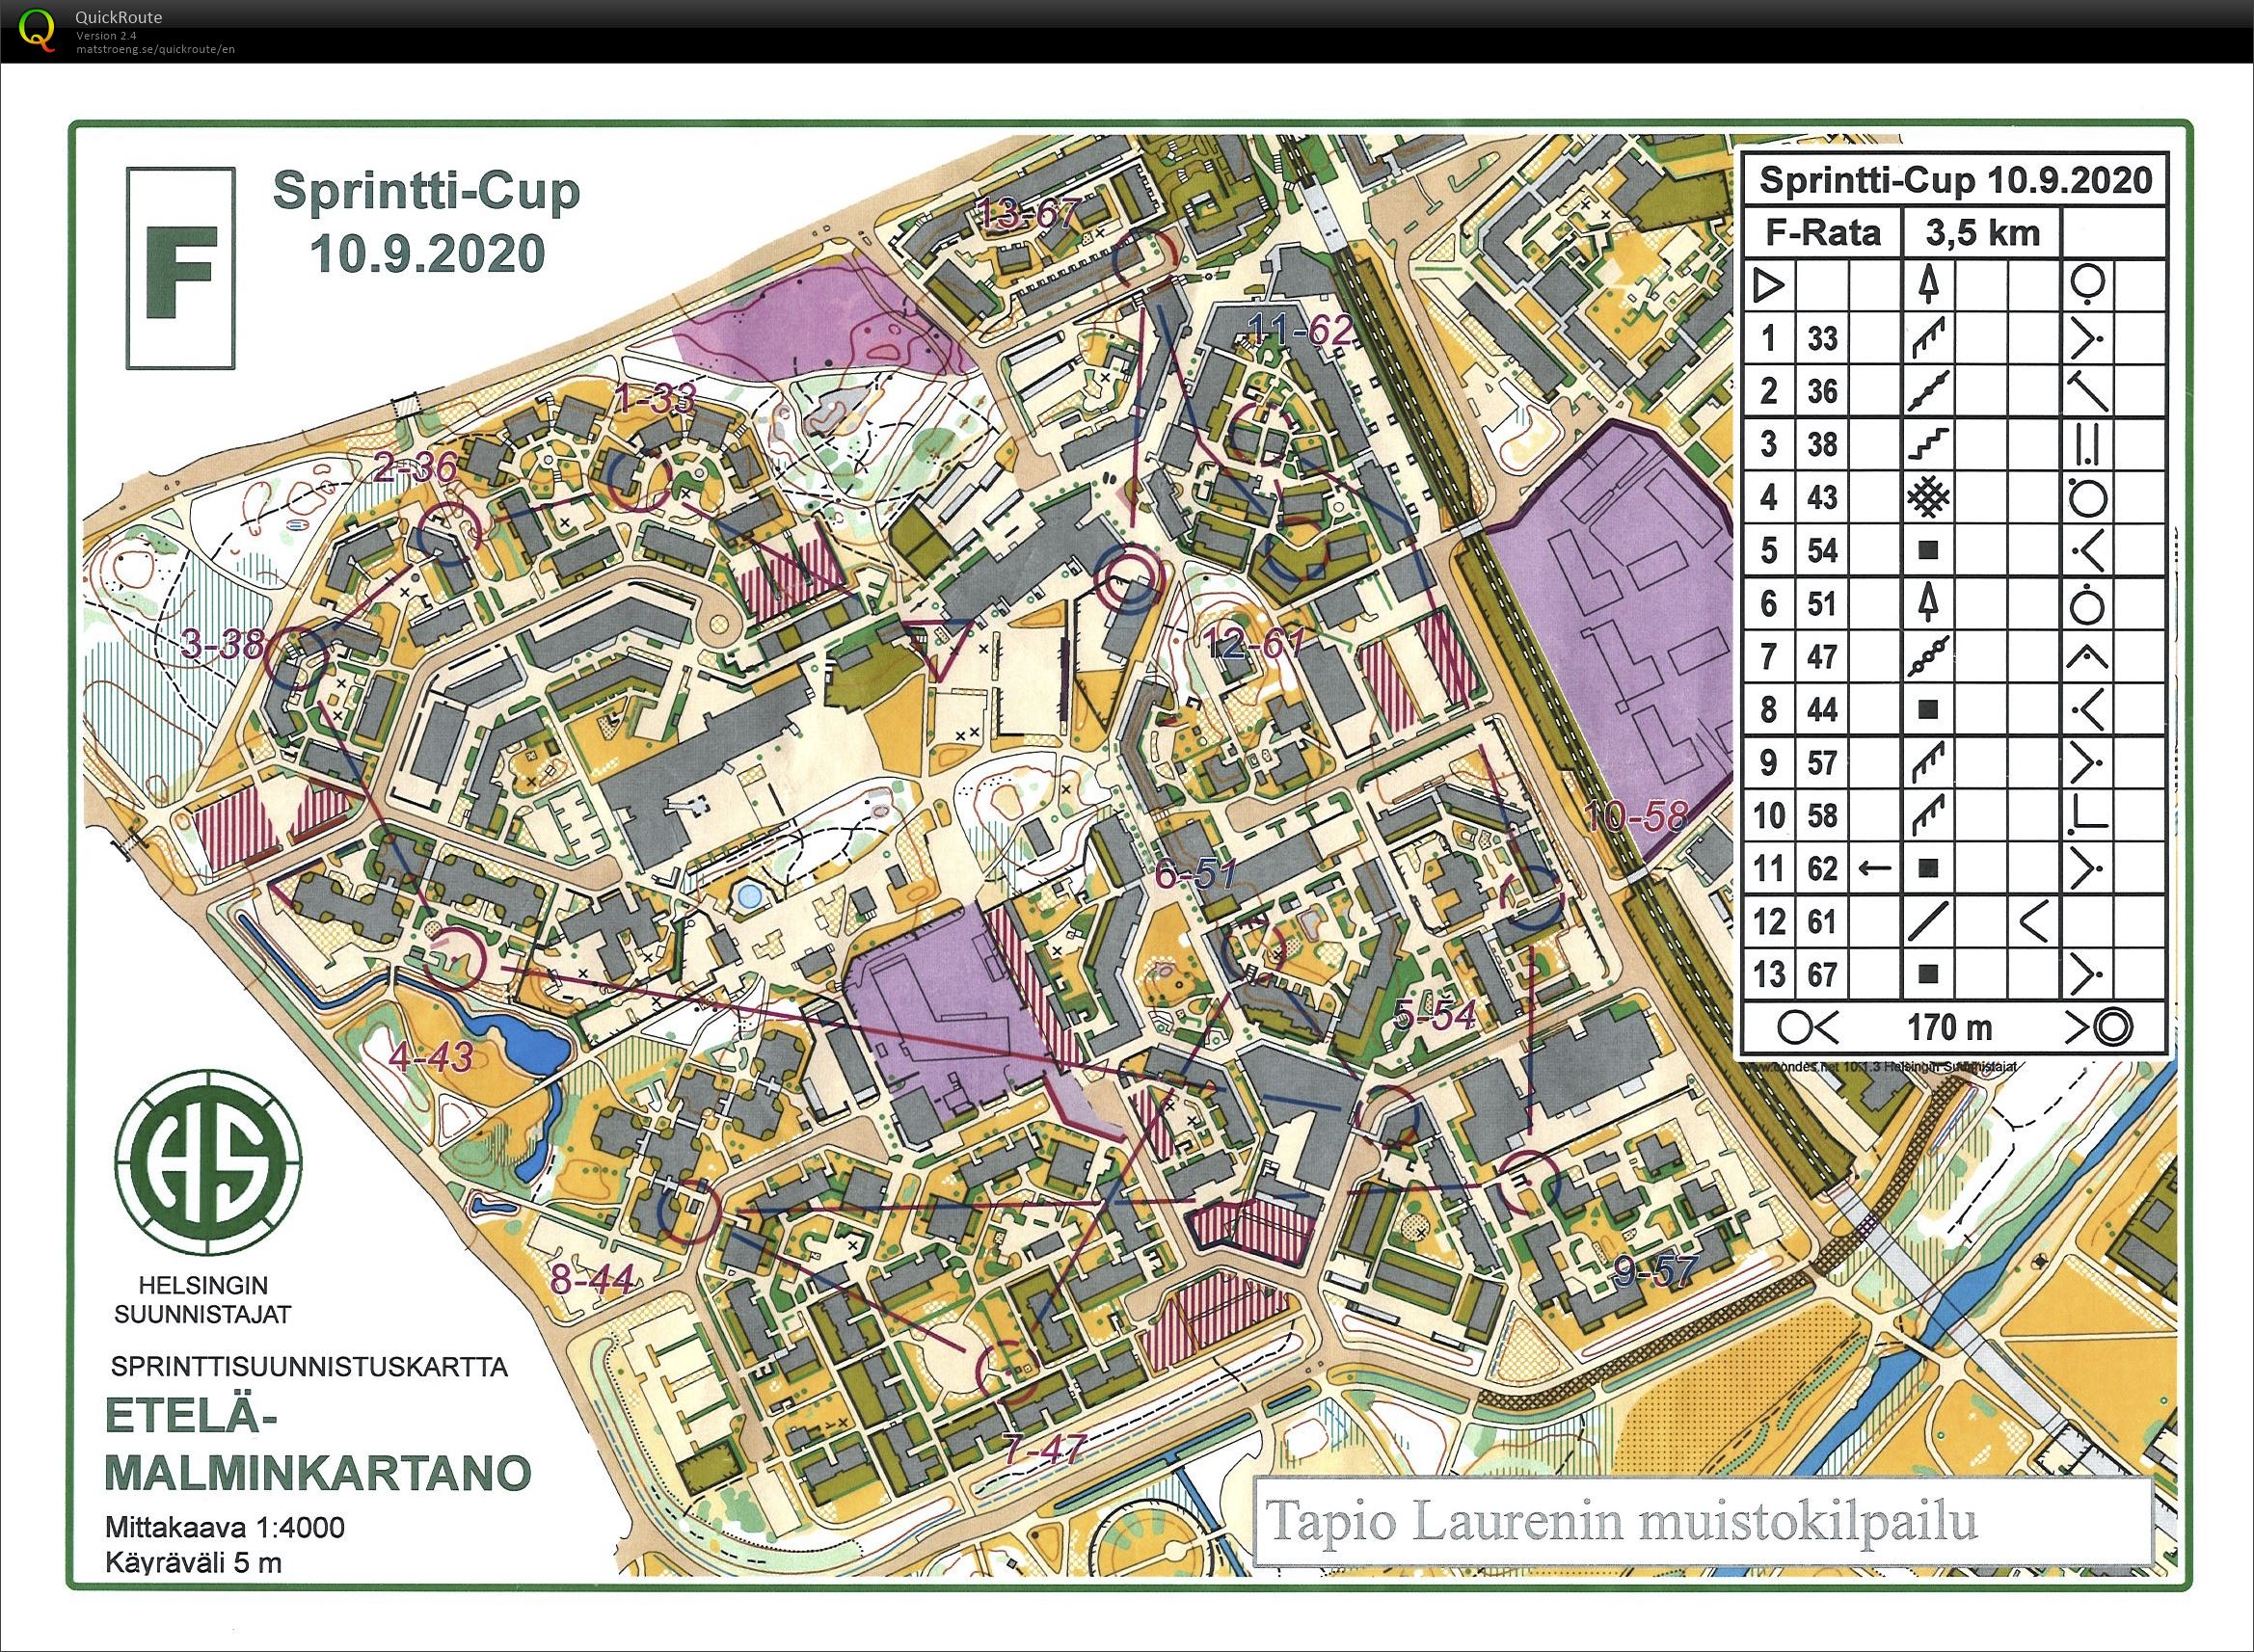Image resolution: width=2254 pixels, height=1652 pixels.
Task: Click control label '9-57' on map
Action: (1655, 1270)
